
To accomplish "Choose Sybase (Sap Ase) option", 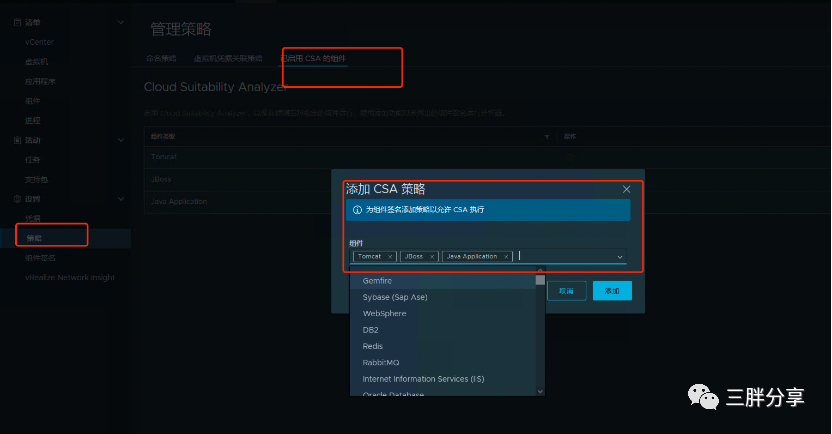I will tap(443, 297).
